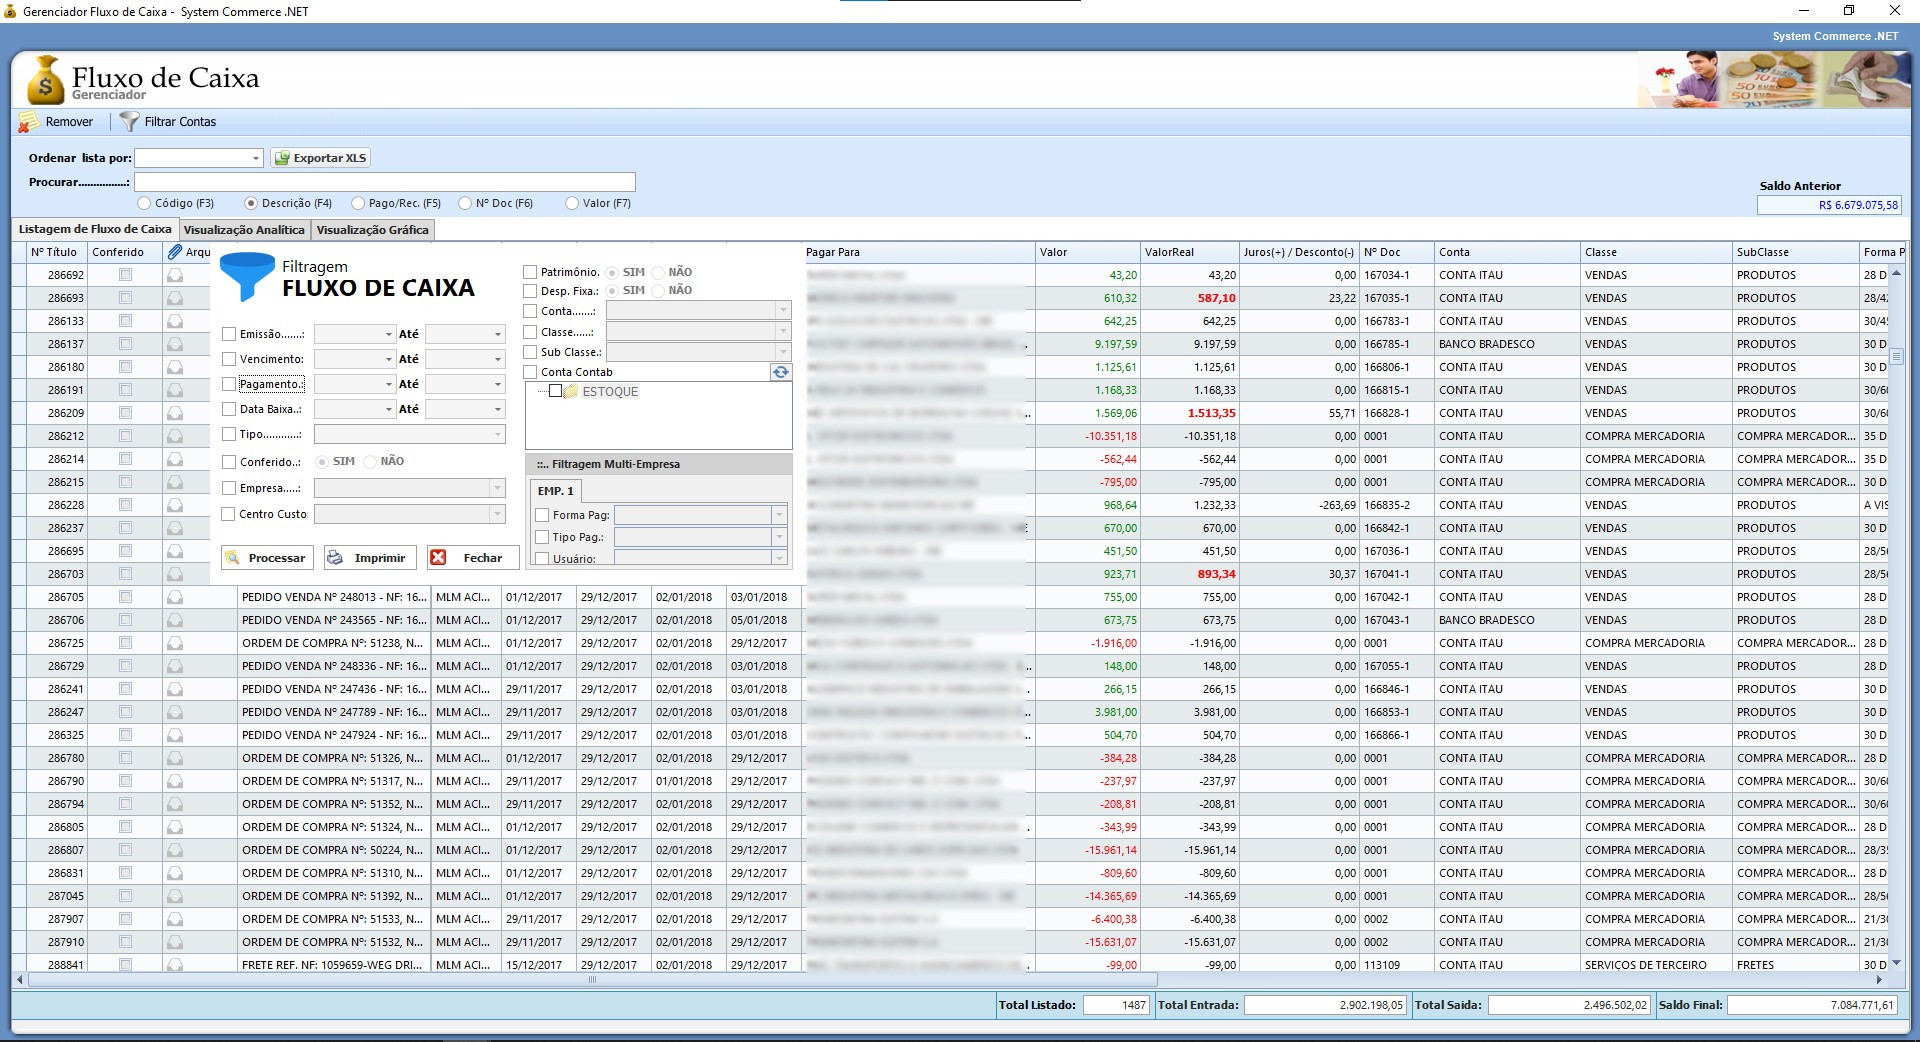Click the Imprimir printer button
Viewport: 1920px width, 1042px height.
[x=369, y=558]
